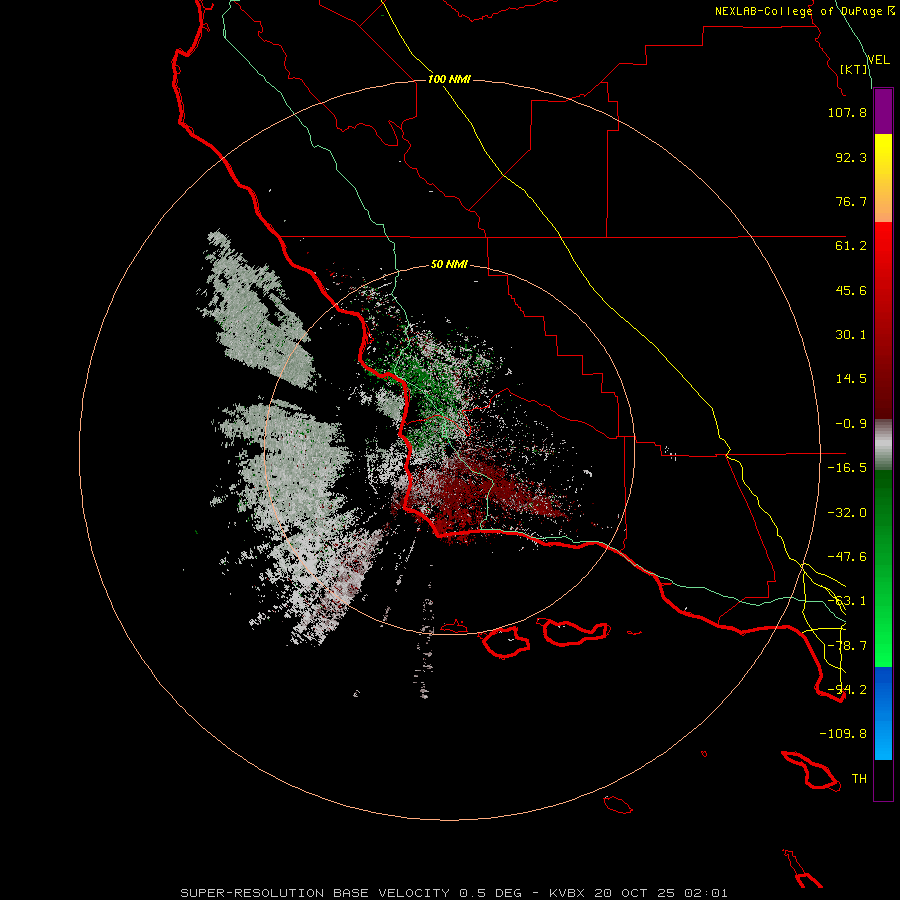Click the -0.9 velocity scale value

(x=851, y=424)
